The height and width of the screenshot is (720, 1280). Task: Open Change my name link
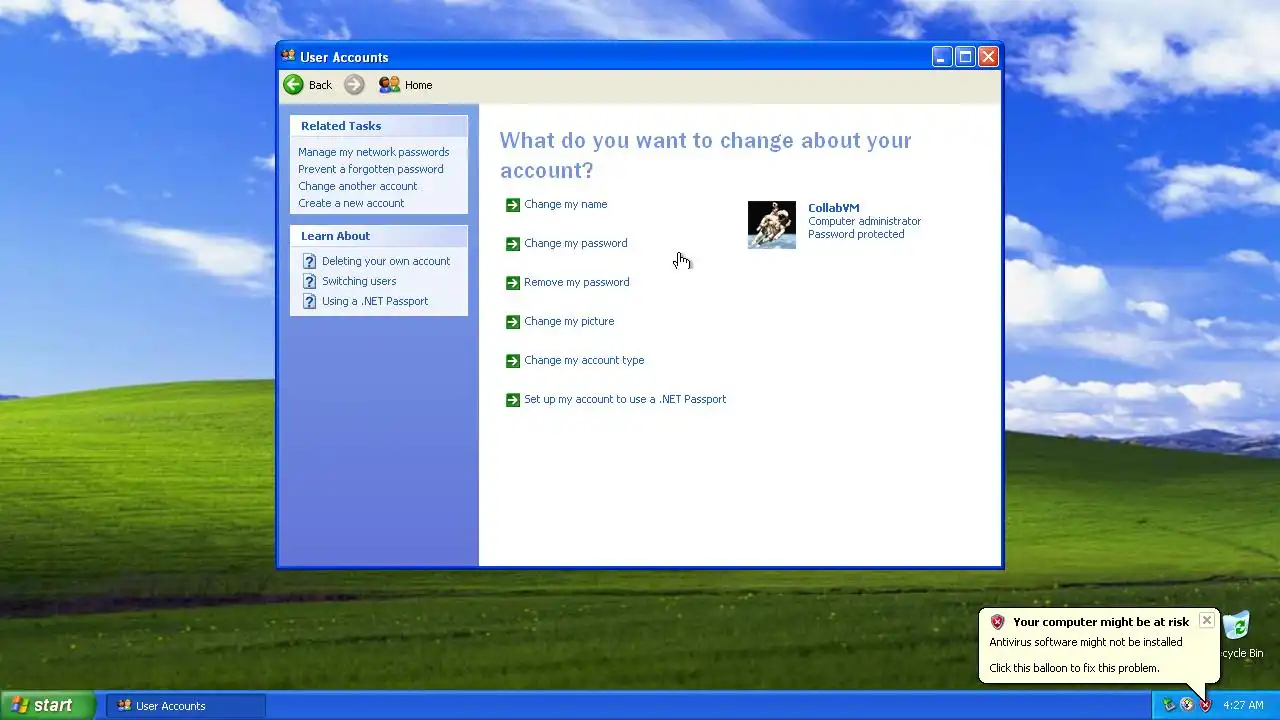[566, 204]
